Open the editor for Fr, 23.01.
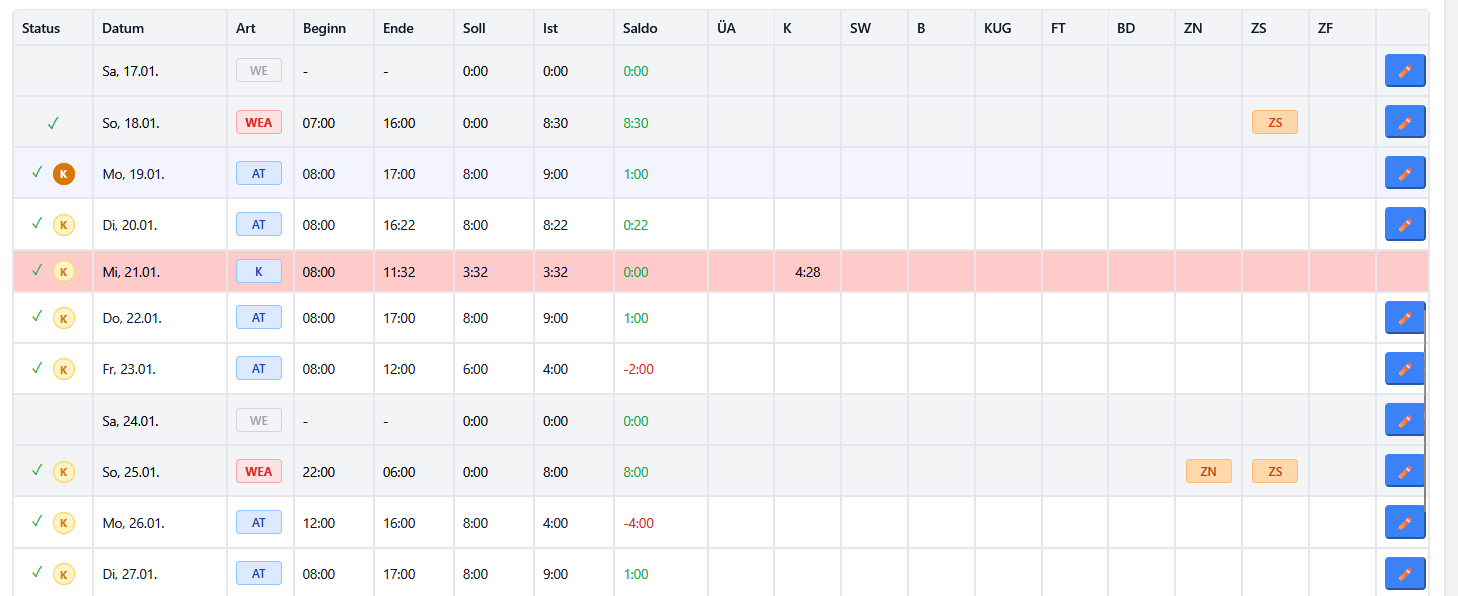This screenshot has width=1458, height=596. [x=1405, y=369]
